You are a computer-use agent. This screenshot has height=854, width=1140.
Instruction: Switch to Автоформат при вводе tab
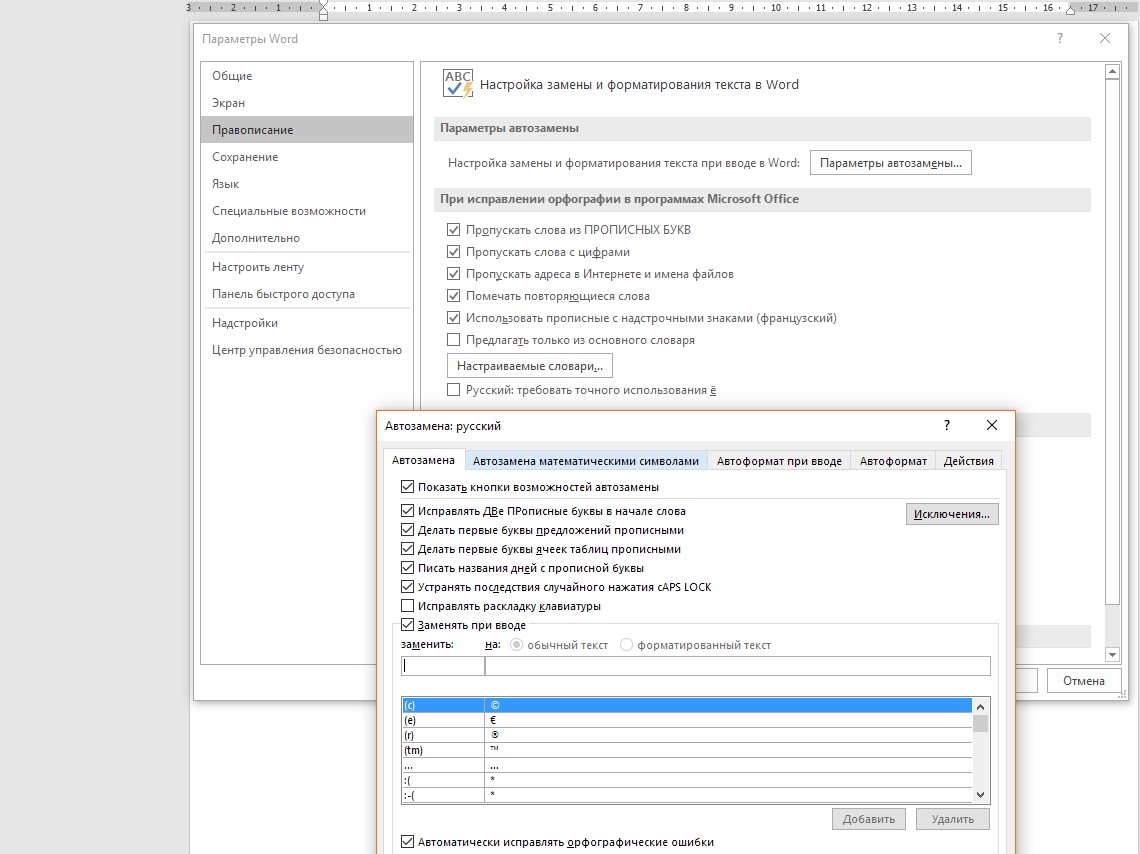[779, 461]
